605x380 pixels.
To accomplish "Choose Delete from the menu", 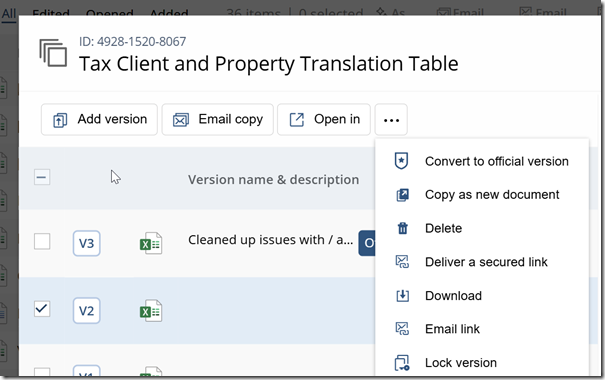I will point(482,228).
